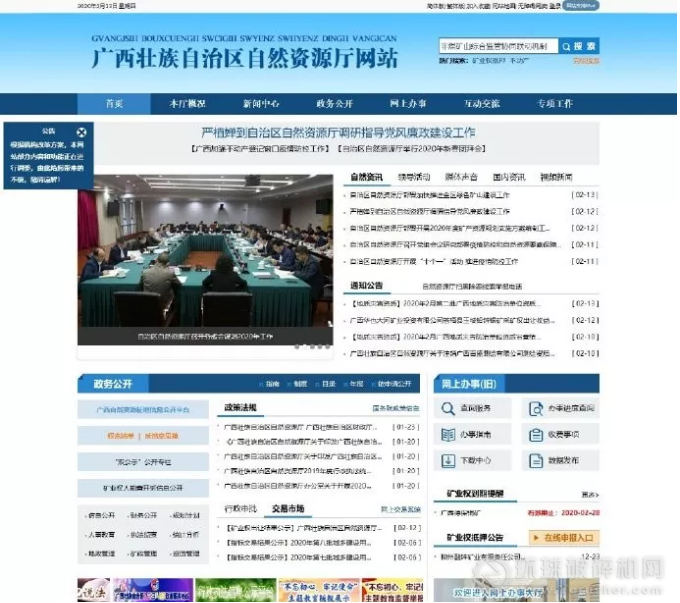Open 新闻中心 navigation menu

(x=261, y=104)
